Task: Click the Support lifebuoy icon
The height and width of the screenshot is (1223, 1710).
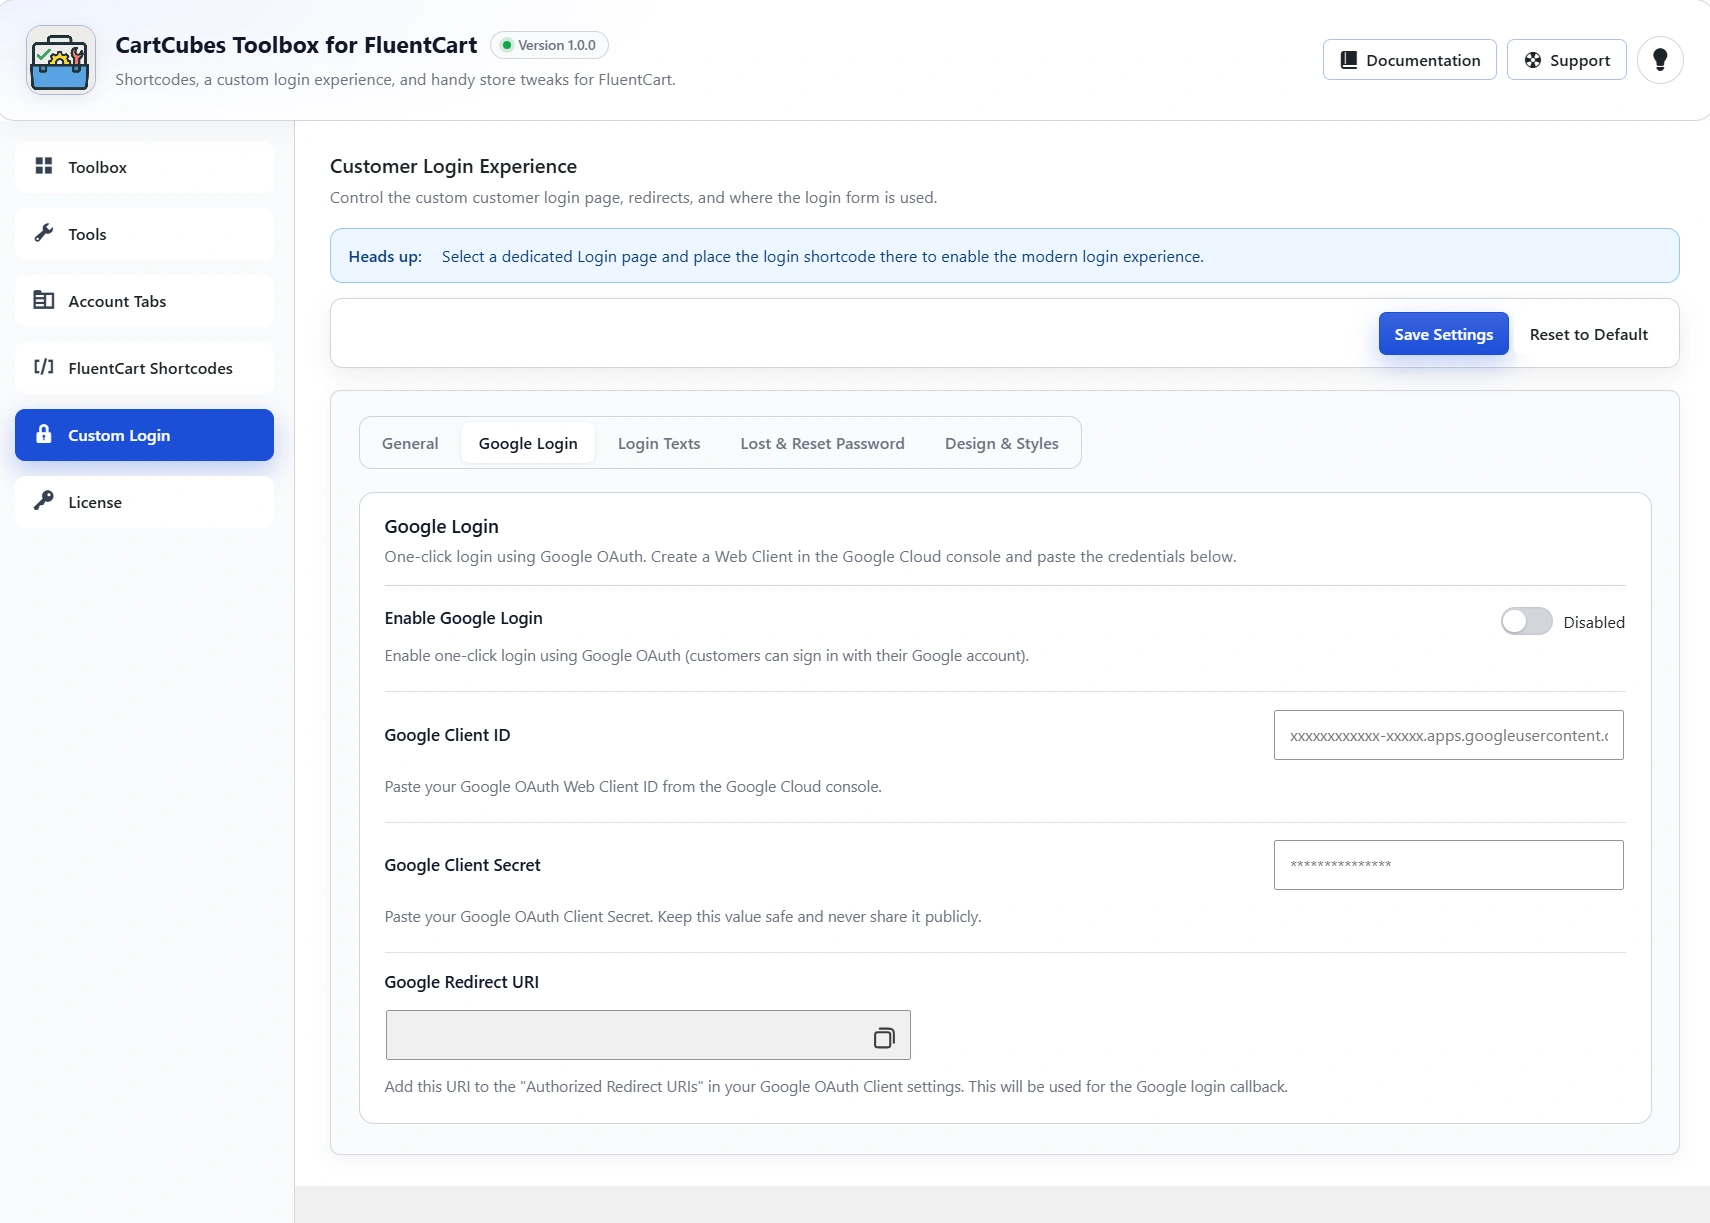Action: 1533,60
